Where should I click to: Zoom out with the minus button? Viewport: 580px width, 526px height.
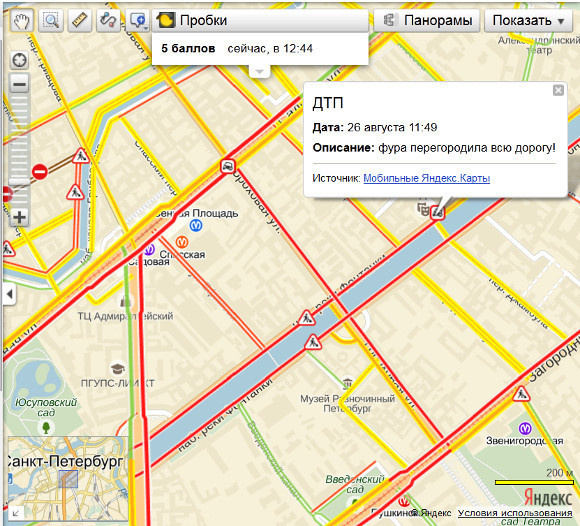coord(19,84)
